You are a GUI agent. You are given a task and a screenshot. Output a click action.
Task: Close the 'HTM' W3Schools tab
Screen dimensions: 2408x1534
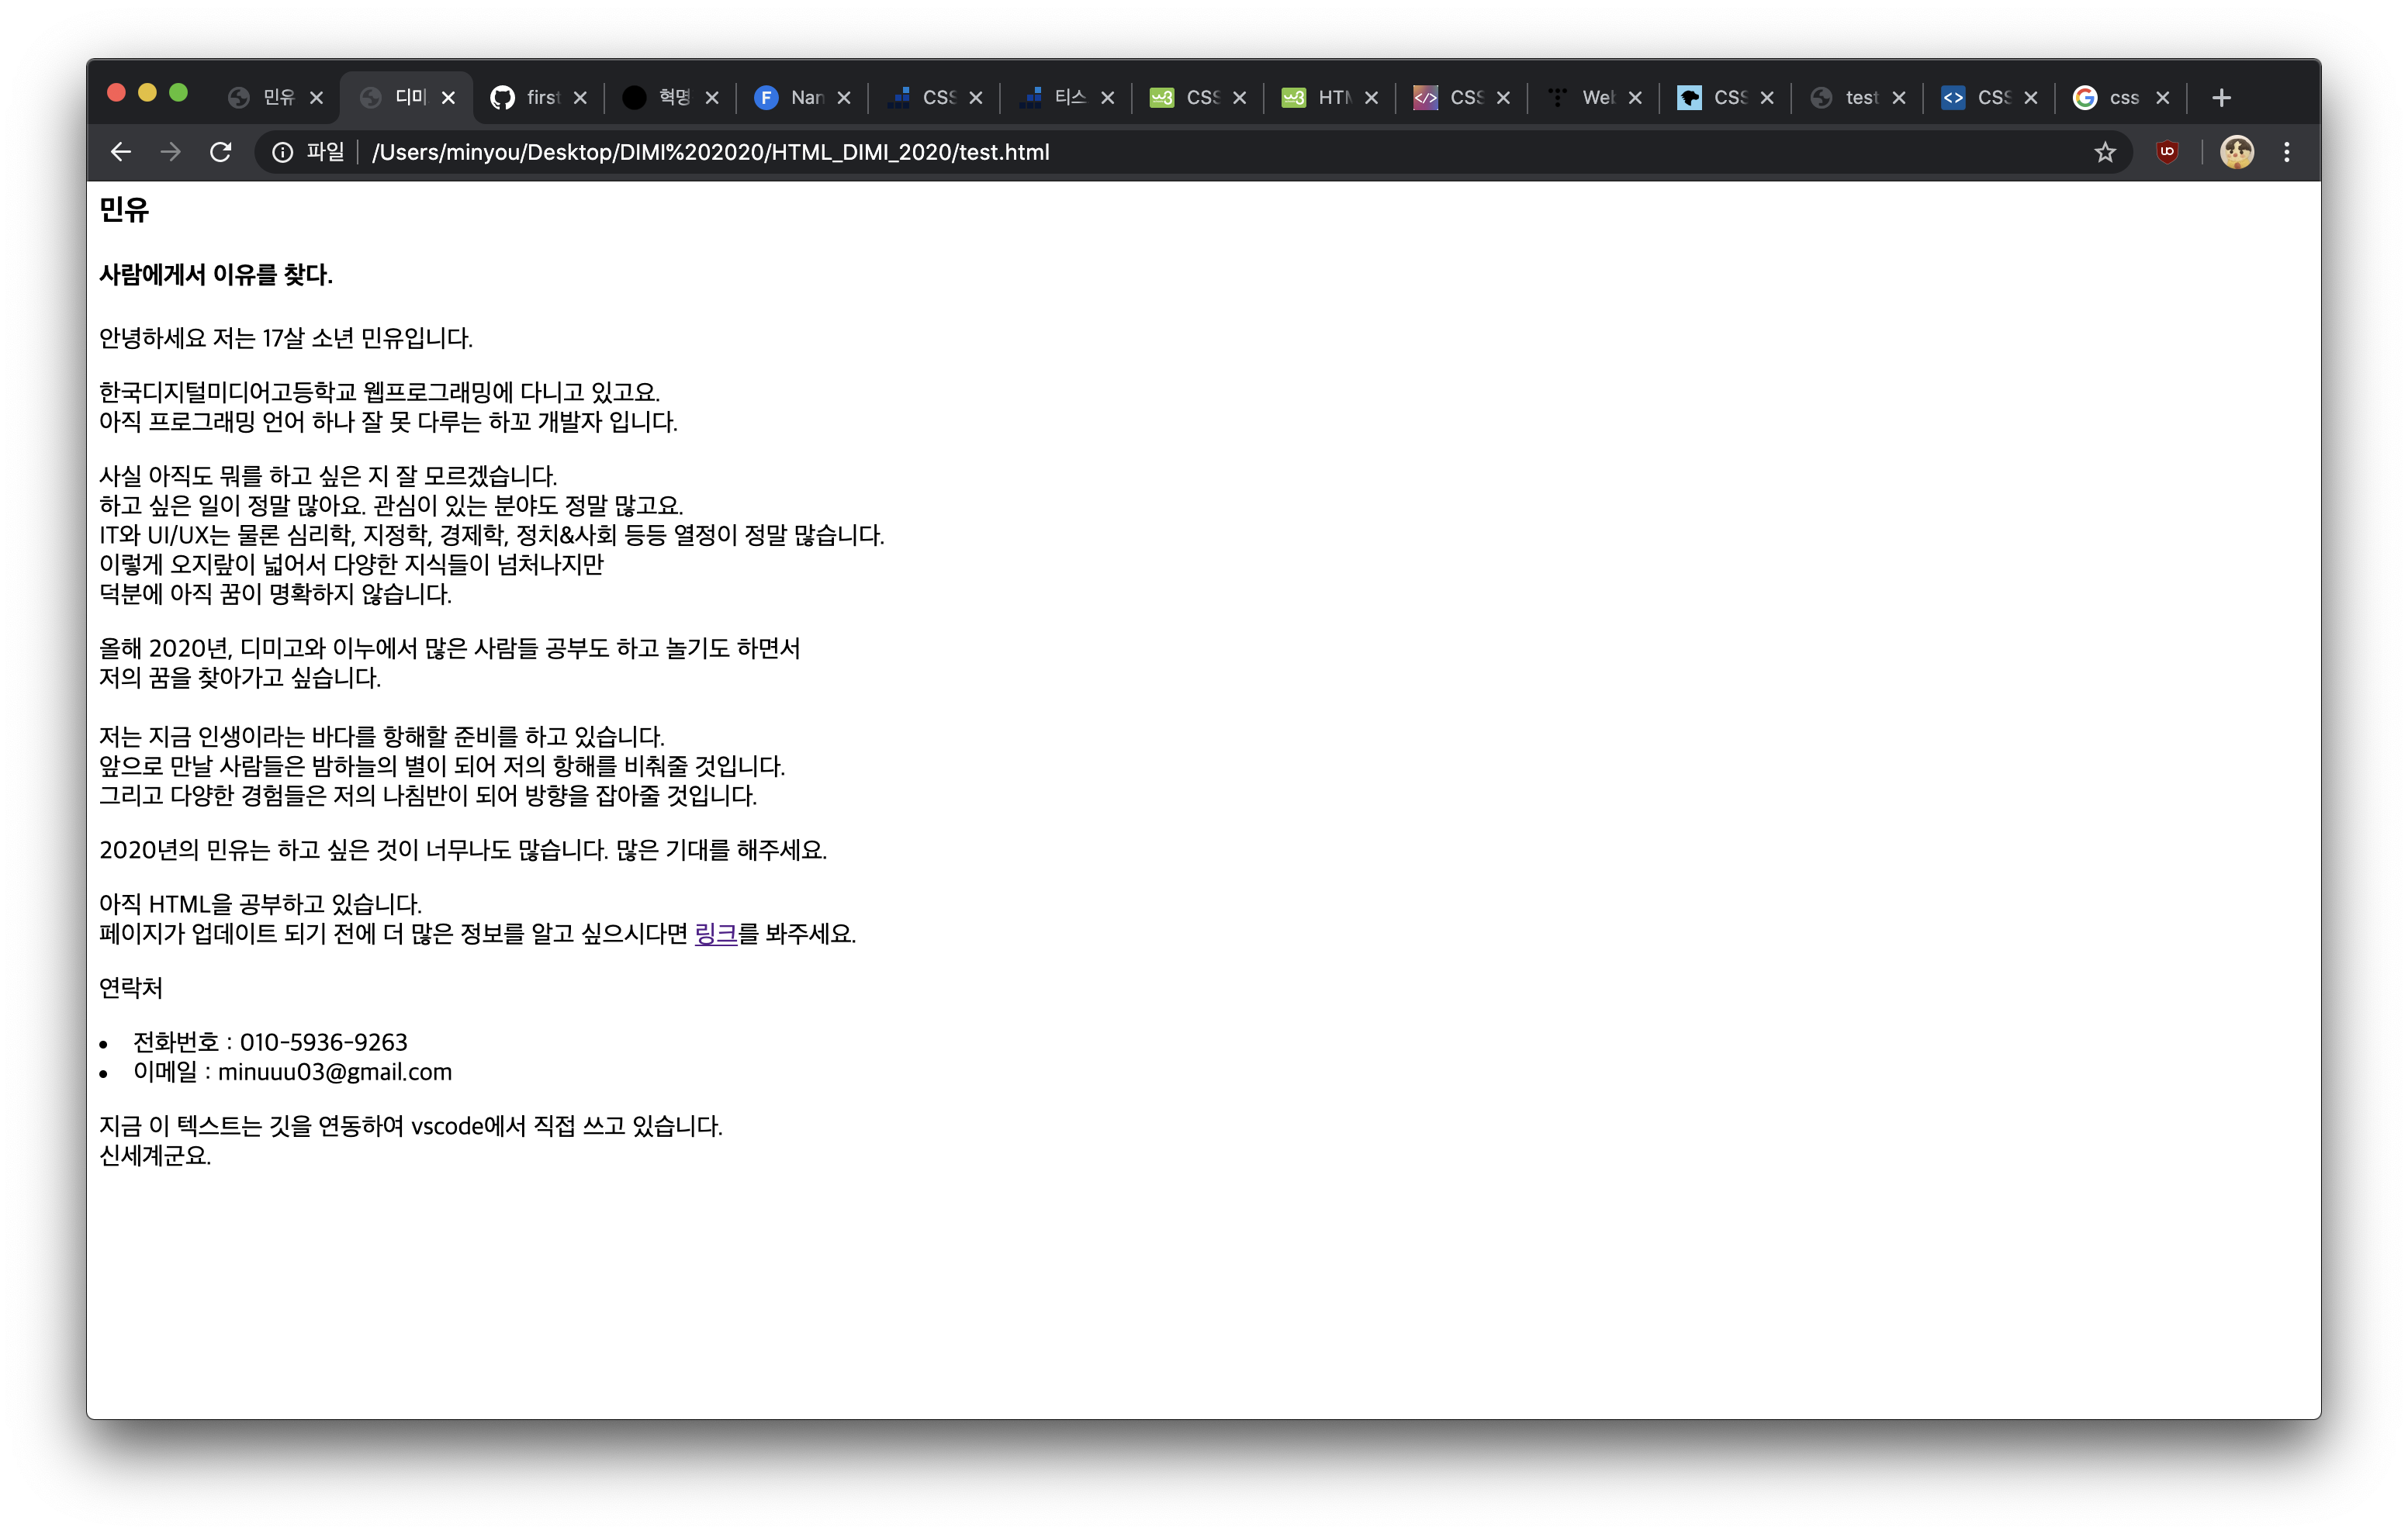coord(1371,98)
